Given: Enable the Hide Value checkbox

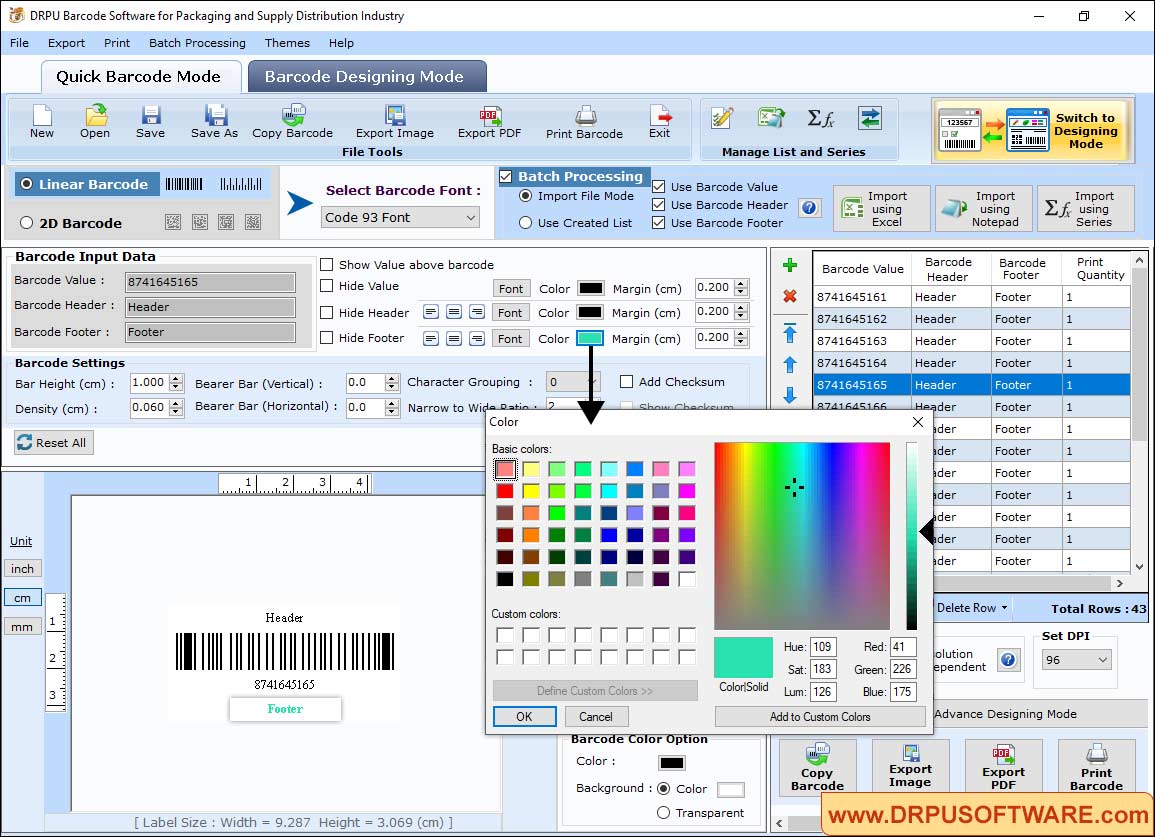Looking at the screenshot, I should pyautogui.click(x=326, y=286).
